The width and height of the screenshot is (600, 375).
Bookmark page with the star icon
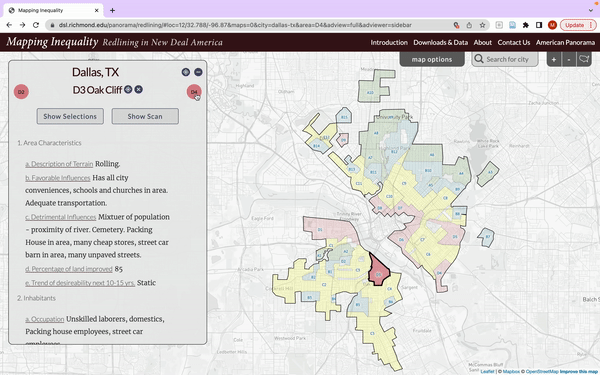[482, 25]
